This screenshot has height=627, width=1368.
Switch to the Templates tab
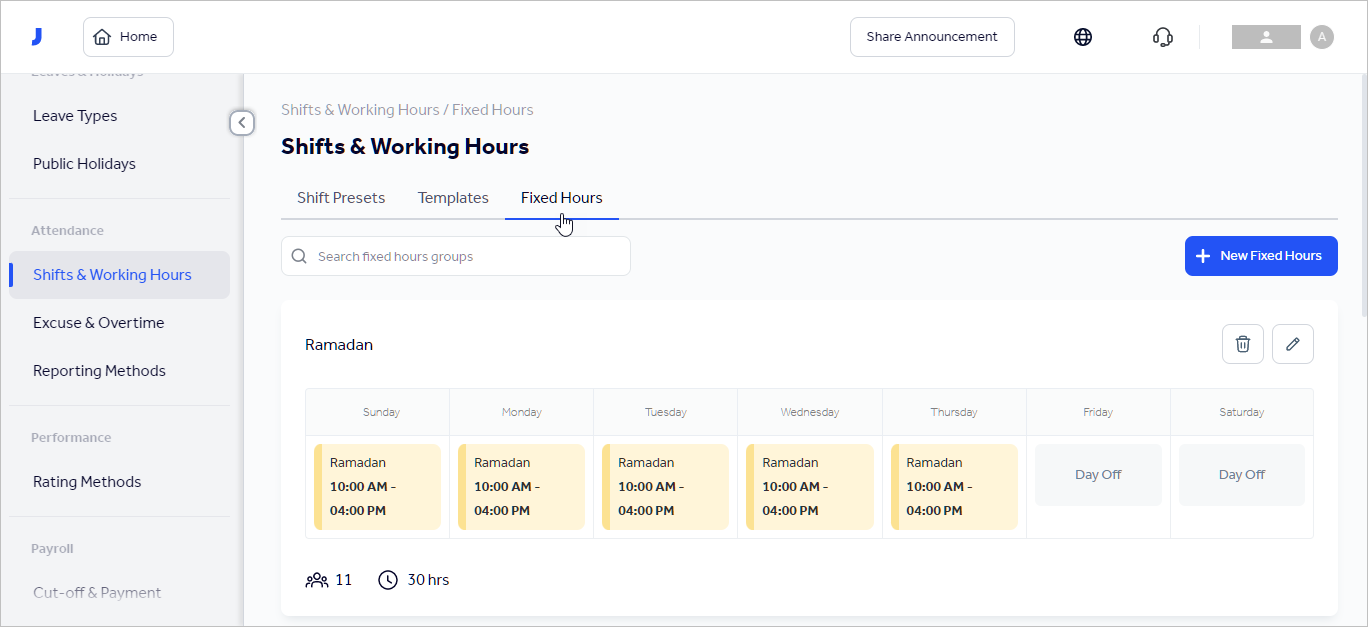tap(452, 197)
